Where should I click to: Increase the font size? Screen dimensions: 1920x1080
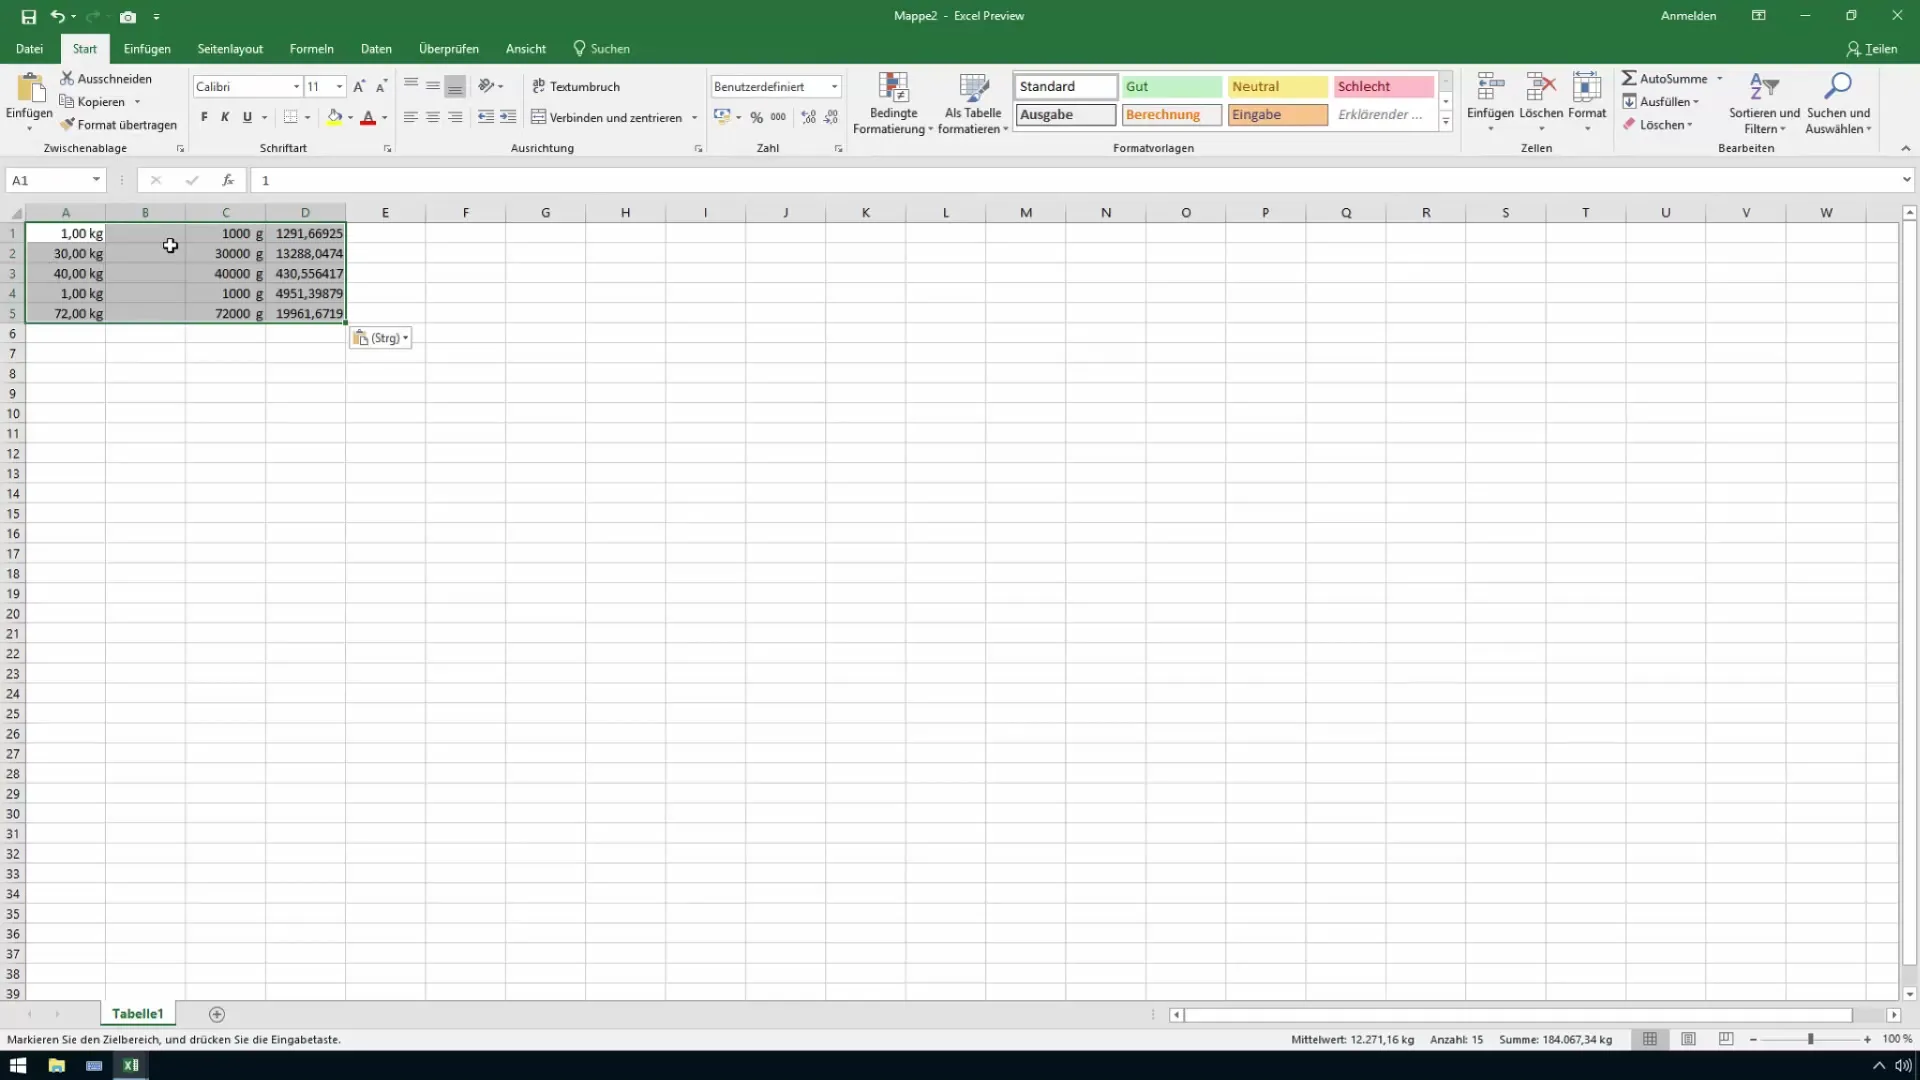[359, 87]
